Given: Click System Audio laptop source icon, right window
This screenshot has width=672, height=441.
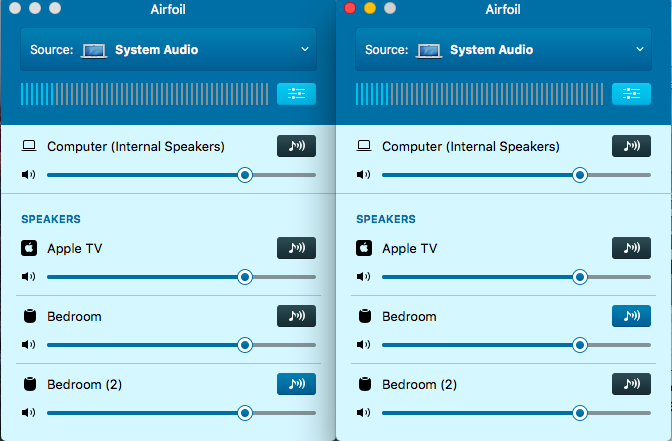Looking at the screenshot, I should click(429, 51).
